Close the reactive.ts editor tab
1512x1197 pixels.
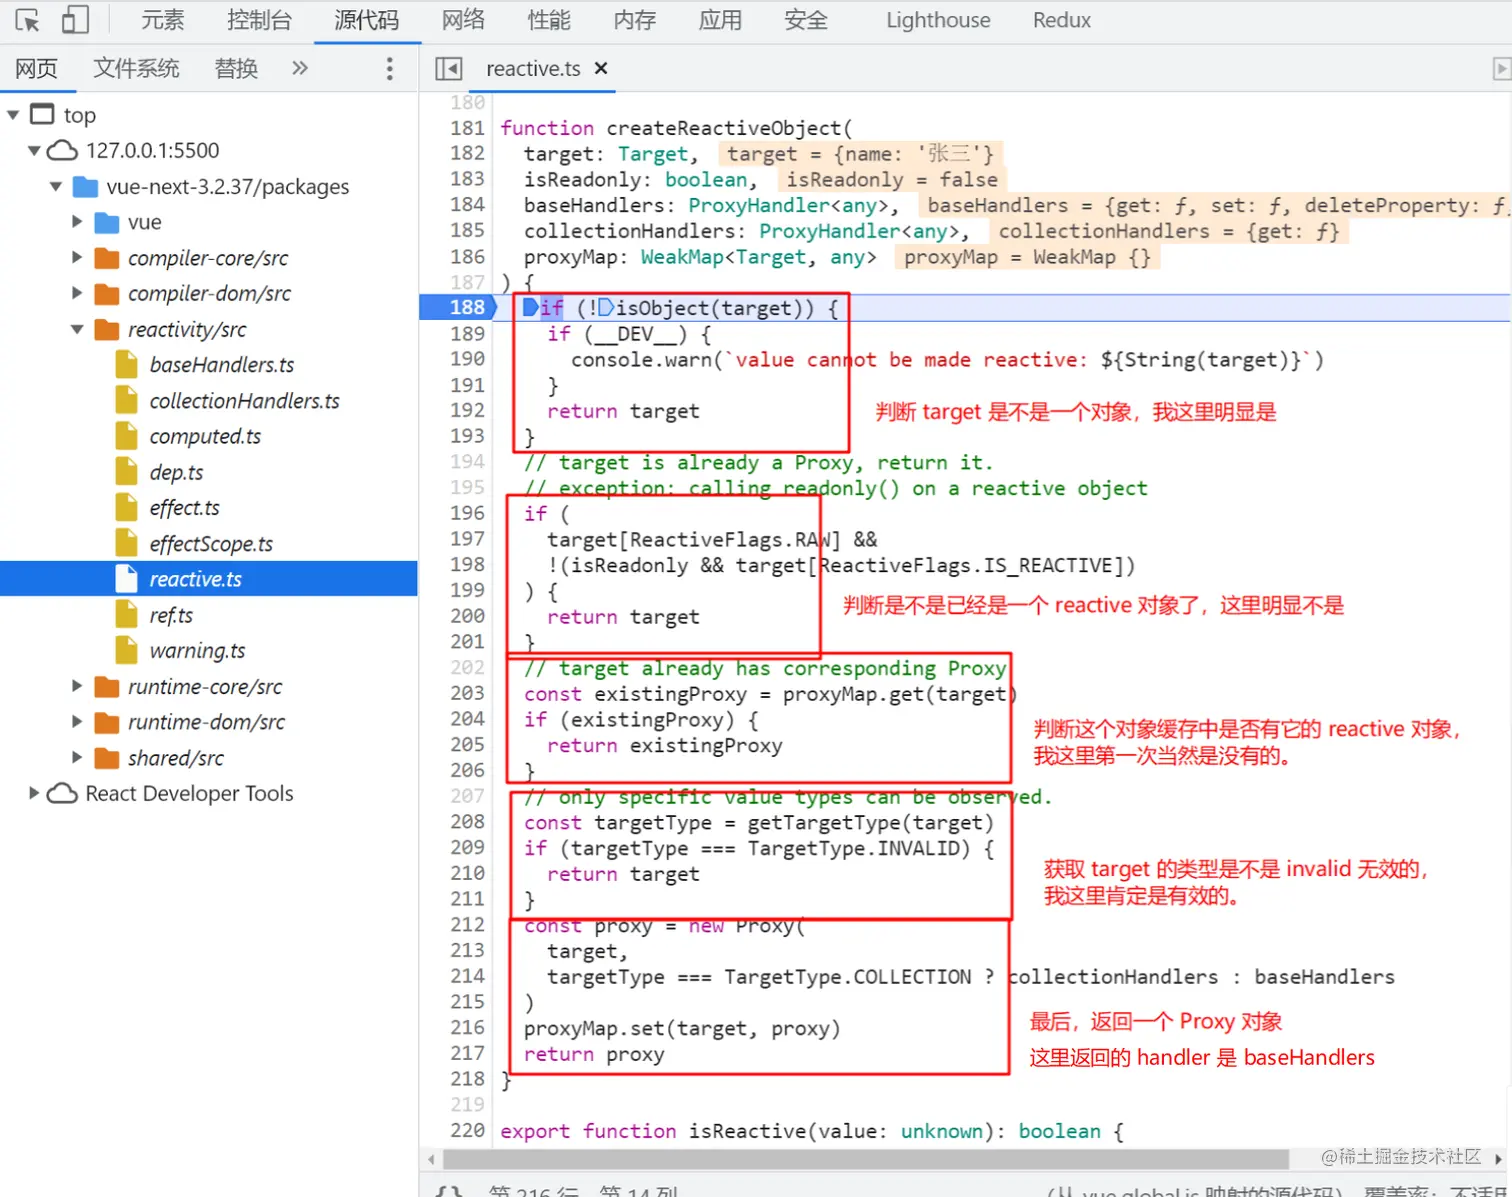(601, 68)
